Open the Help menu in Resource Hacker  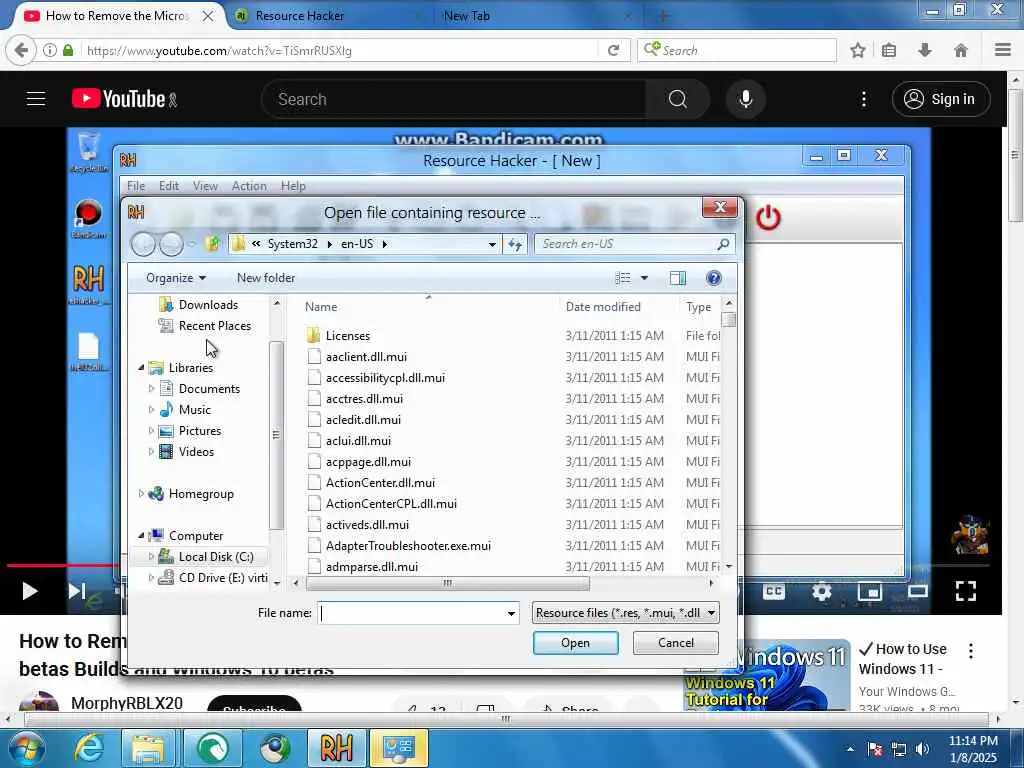click(293, 186)
